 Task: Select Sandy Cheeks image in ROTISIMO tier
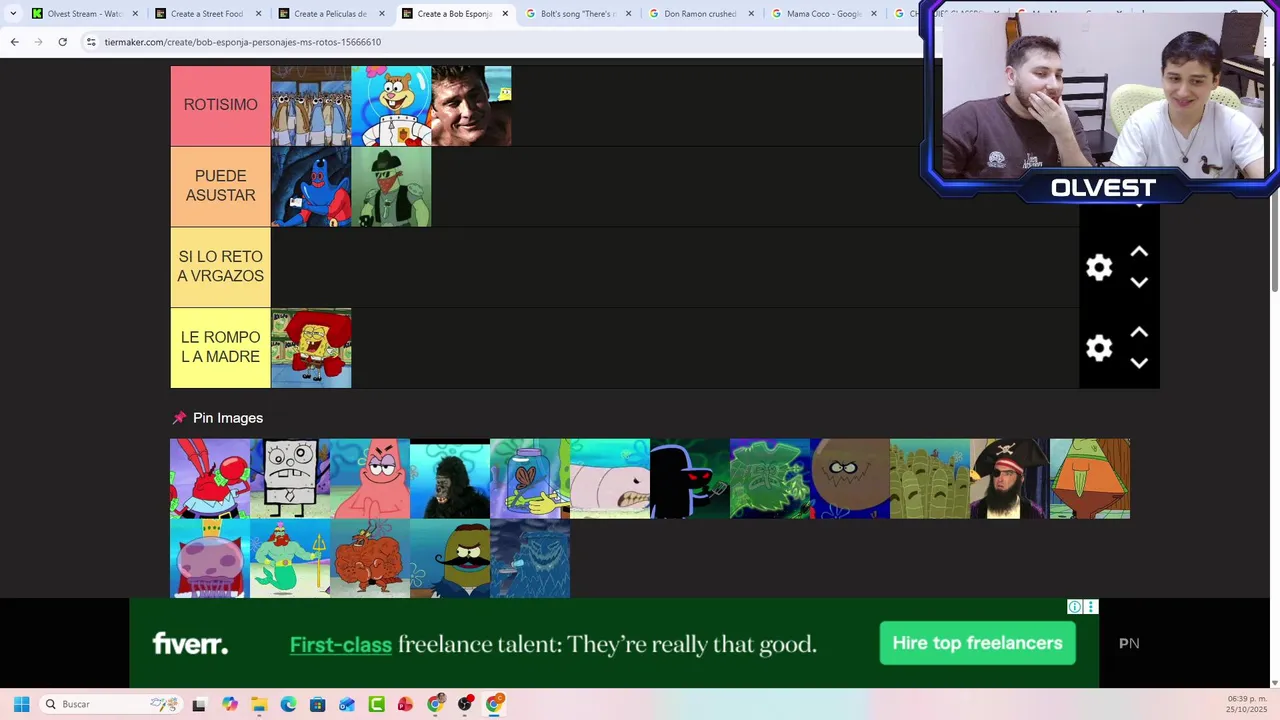click(391, 106)
